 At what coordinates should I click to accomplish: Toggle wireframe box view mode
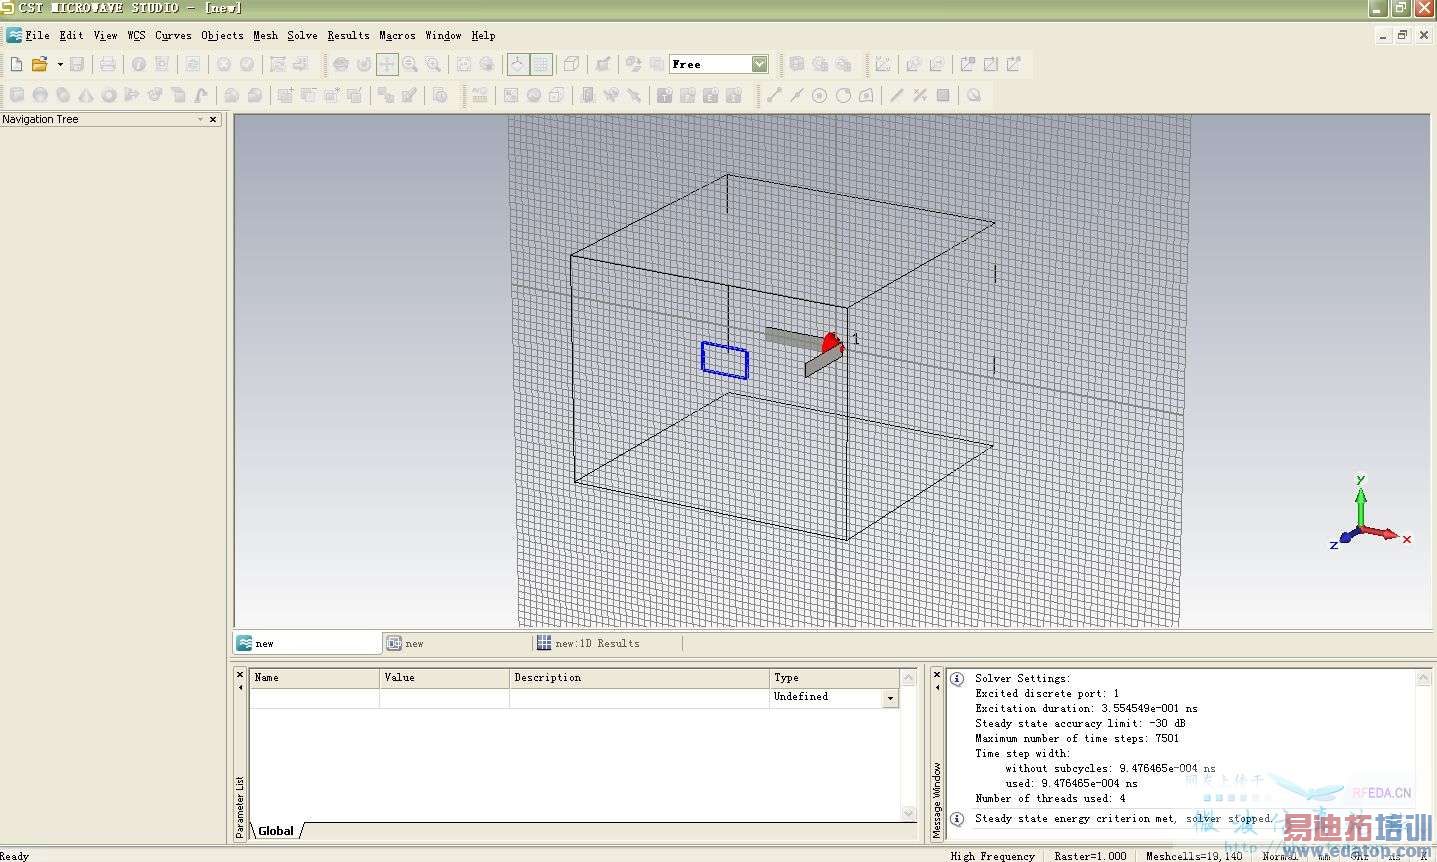(x=571, y=64)
